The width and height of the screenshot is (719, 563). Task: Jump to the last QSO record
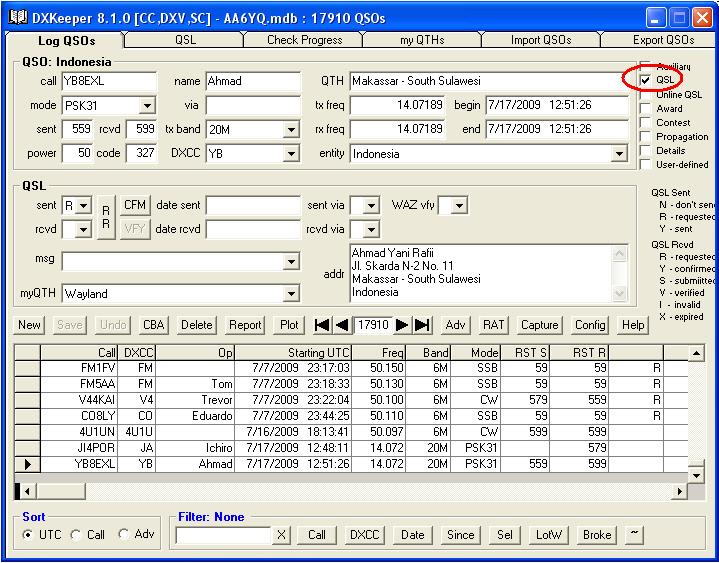[x=422, y=325]
